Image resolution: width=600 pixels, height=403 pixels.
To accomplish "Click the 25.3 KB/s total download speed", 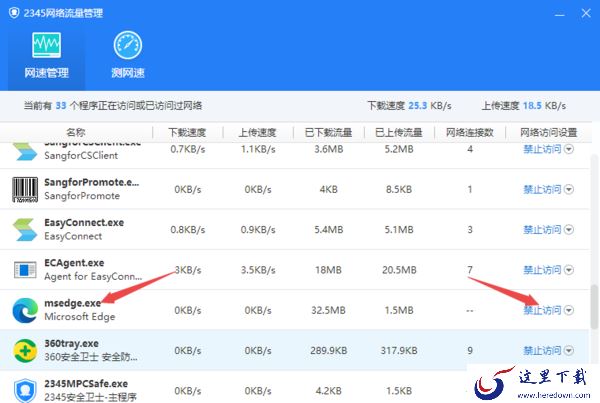I will tap(430, 105).
